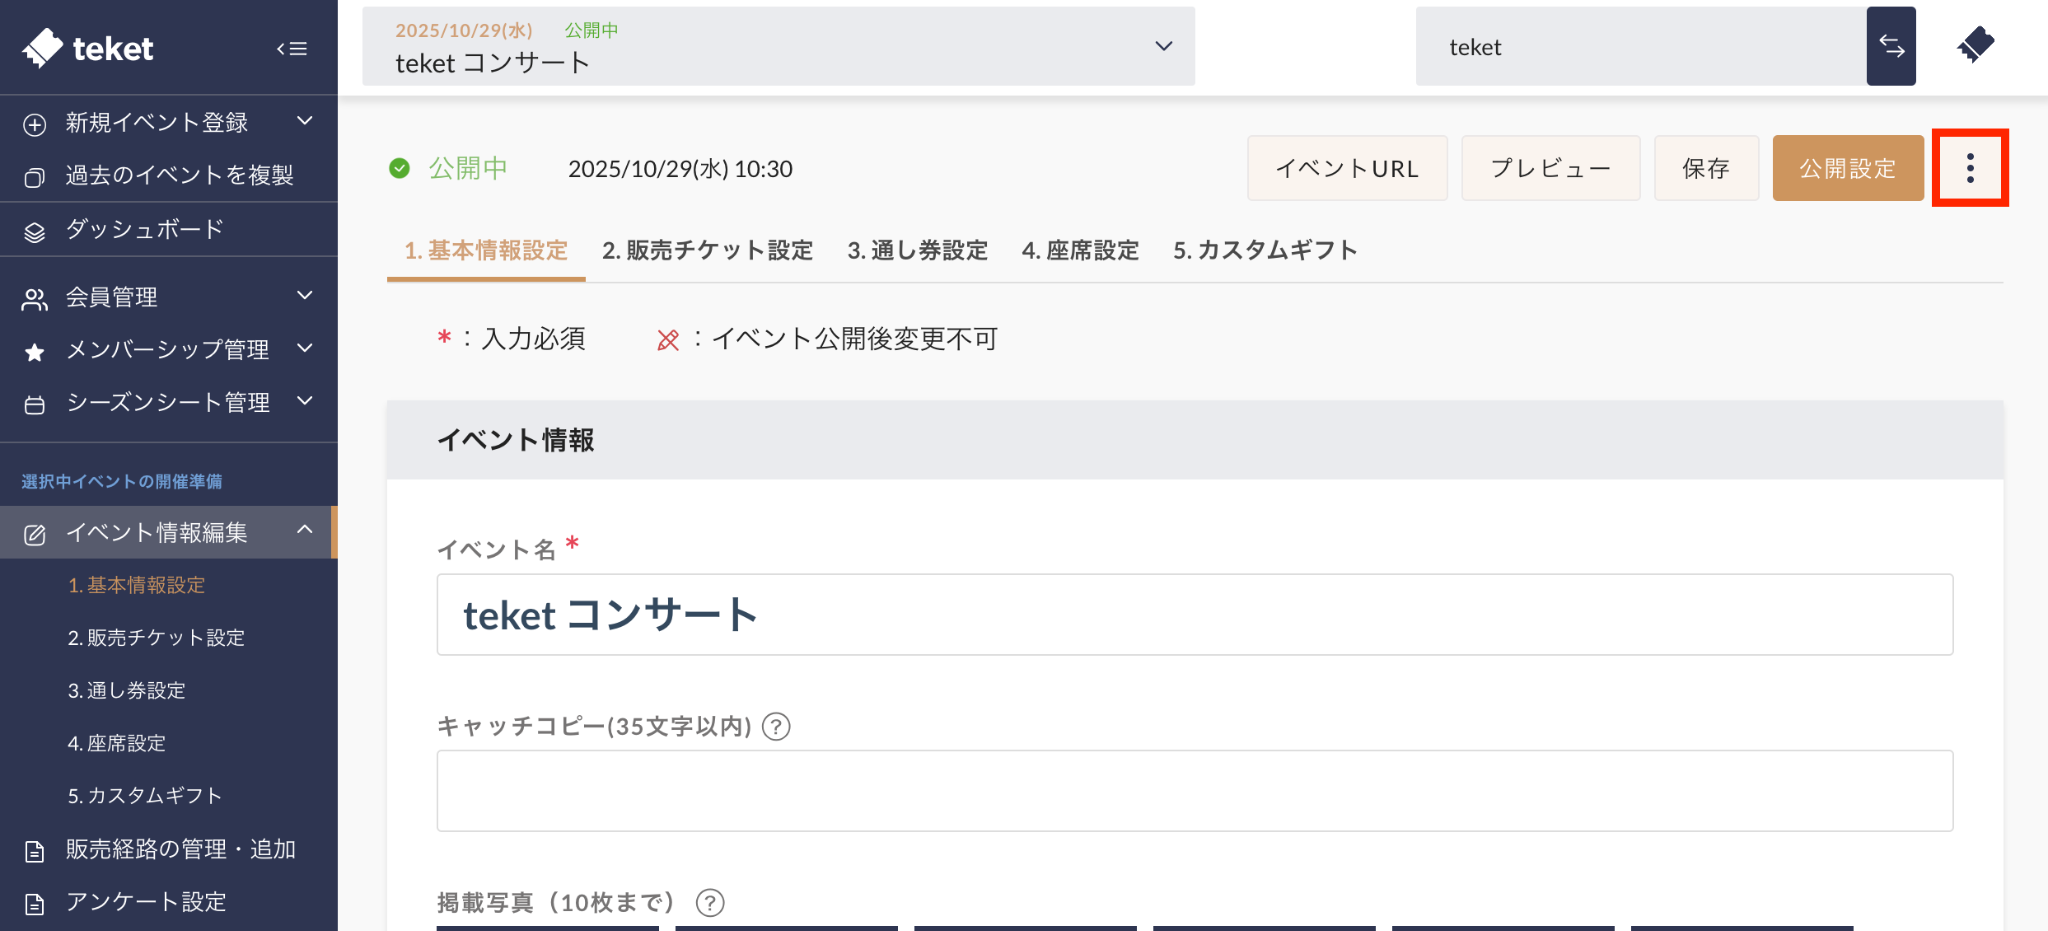Viewport: 2048px width, 931px height.
Task: Expand the 新規イベント登録 menu
Action: point(305,122)
